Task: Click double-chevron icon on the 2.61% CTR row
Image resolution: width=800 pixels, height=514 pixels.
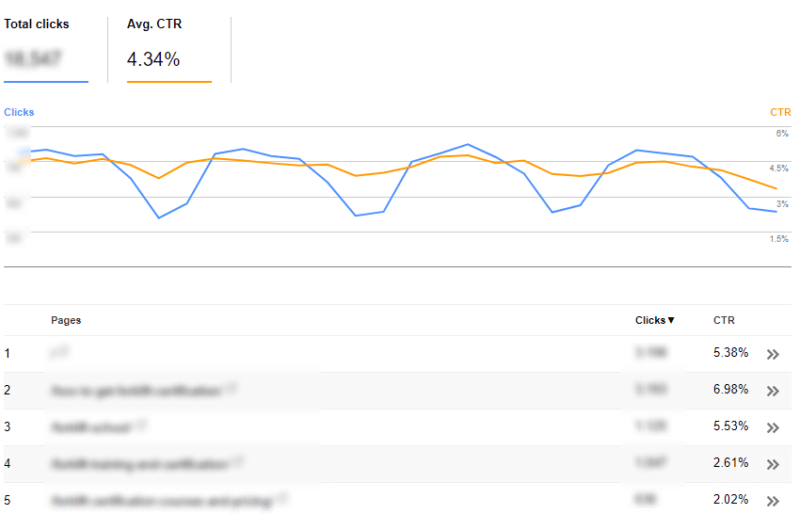Action: 772,464
